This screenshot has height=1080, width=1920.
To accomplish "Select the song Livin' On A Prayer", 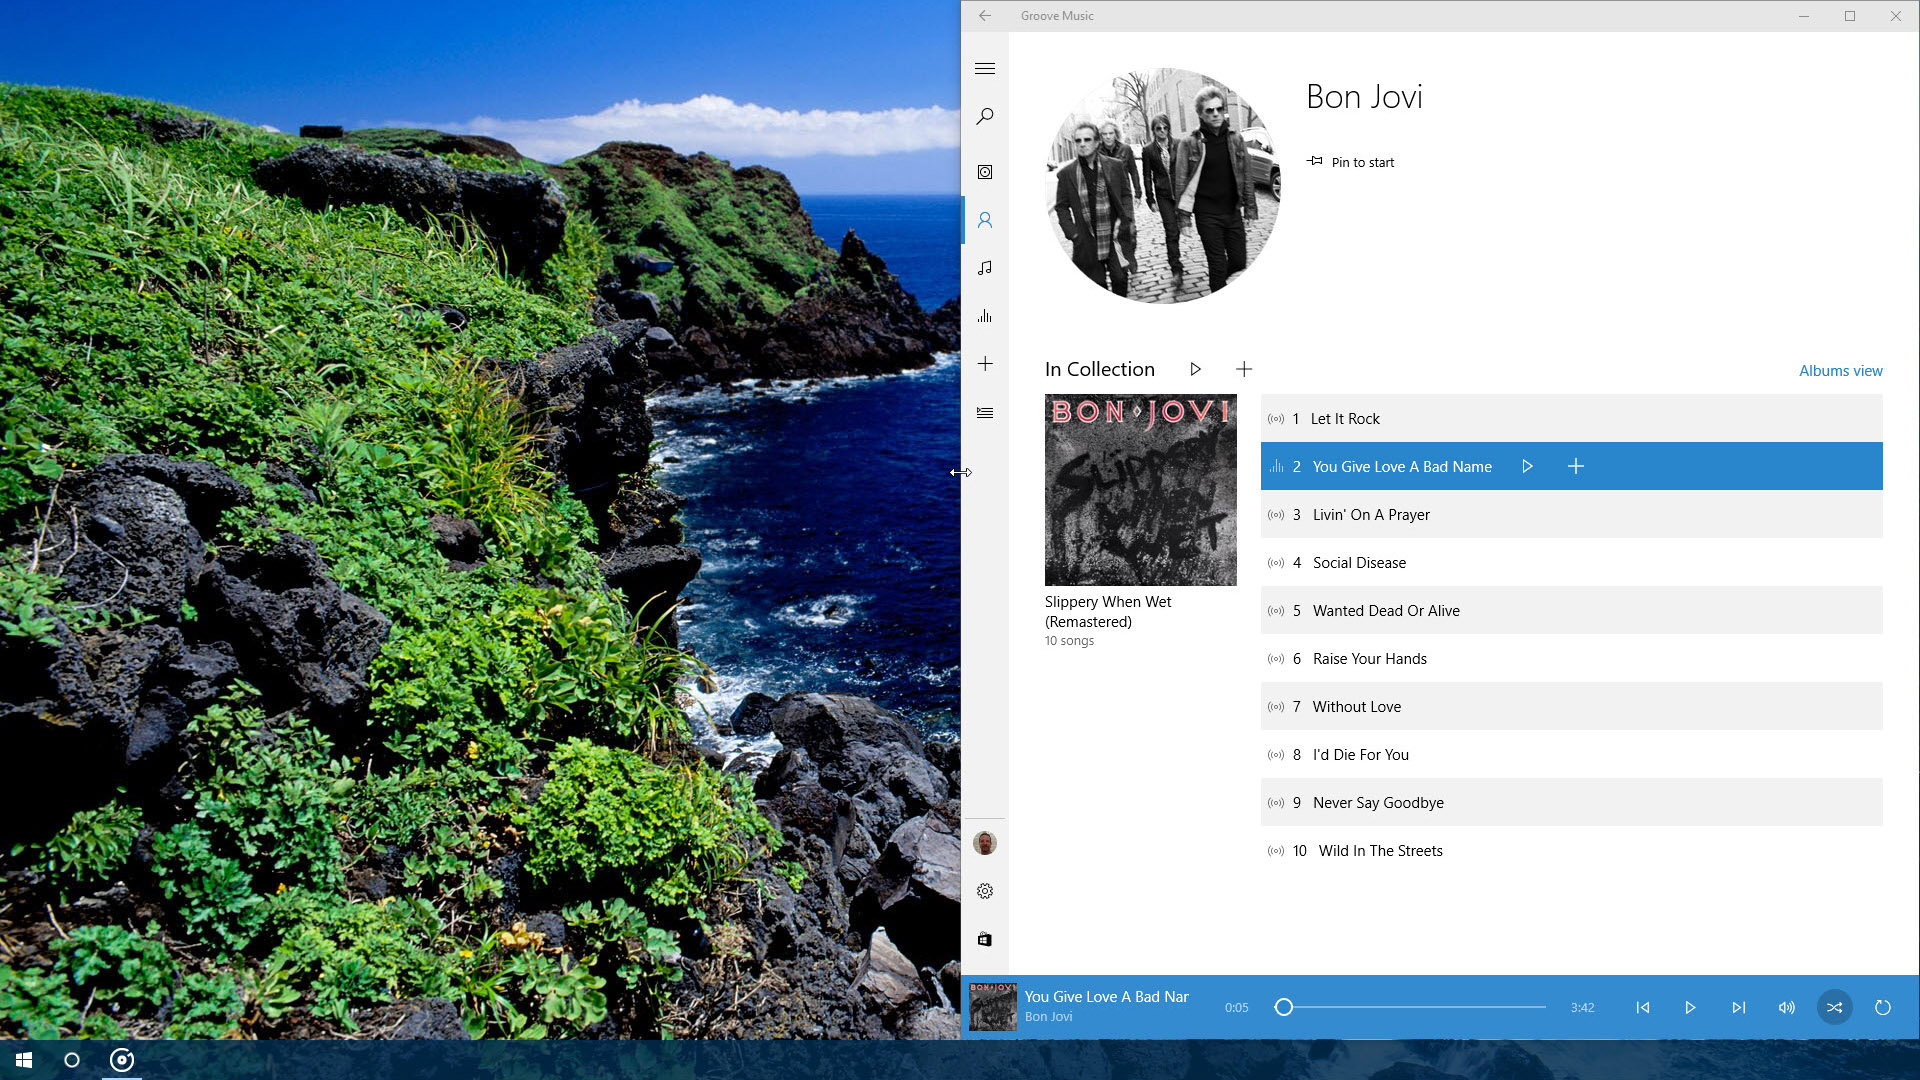I will (1571, 515).
